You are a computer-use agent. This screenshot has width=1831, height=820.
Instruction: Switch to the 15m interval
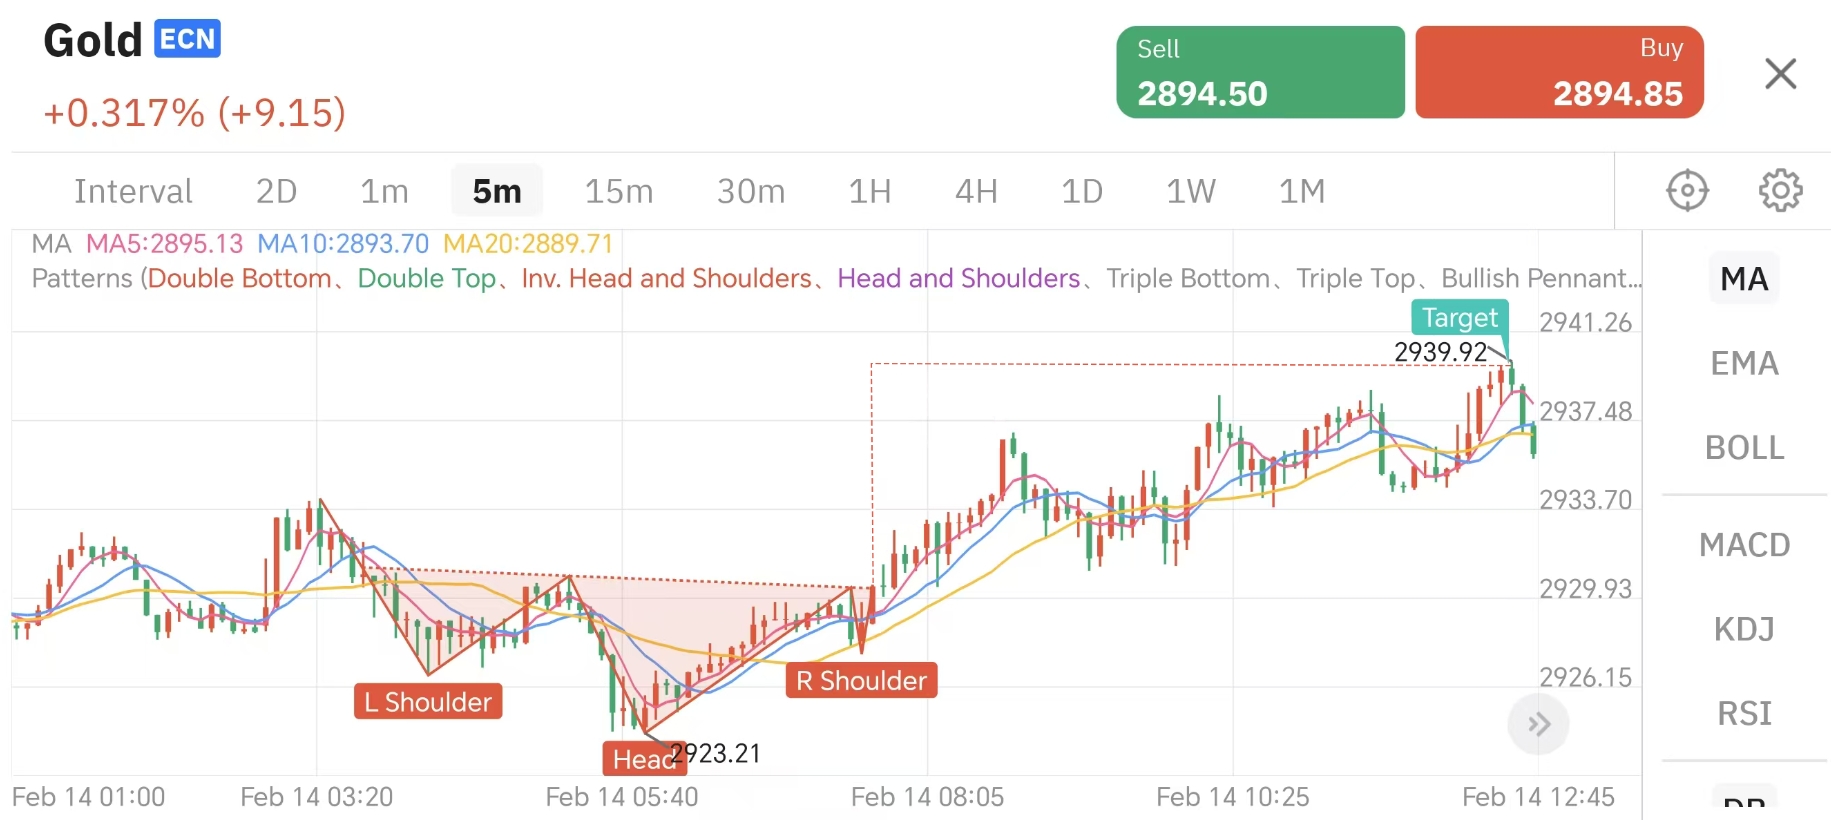(618, 191)
